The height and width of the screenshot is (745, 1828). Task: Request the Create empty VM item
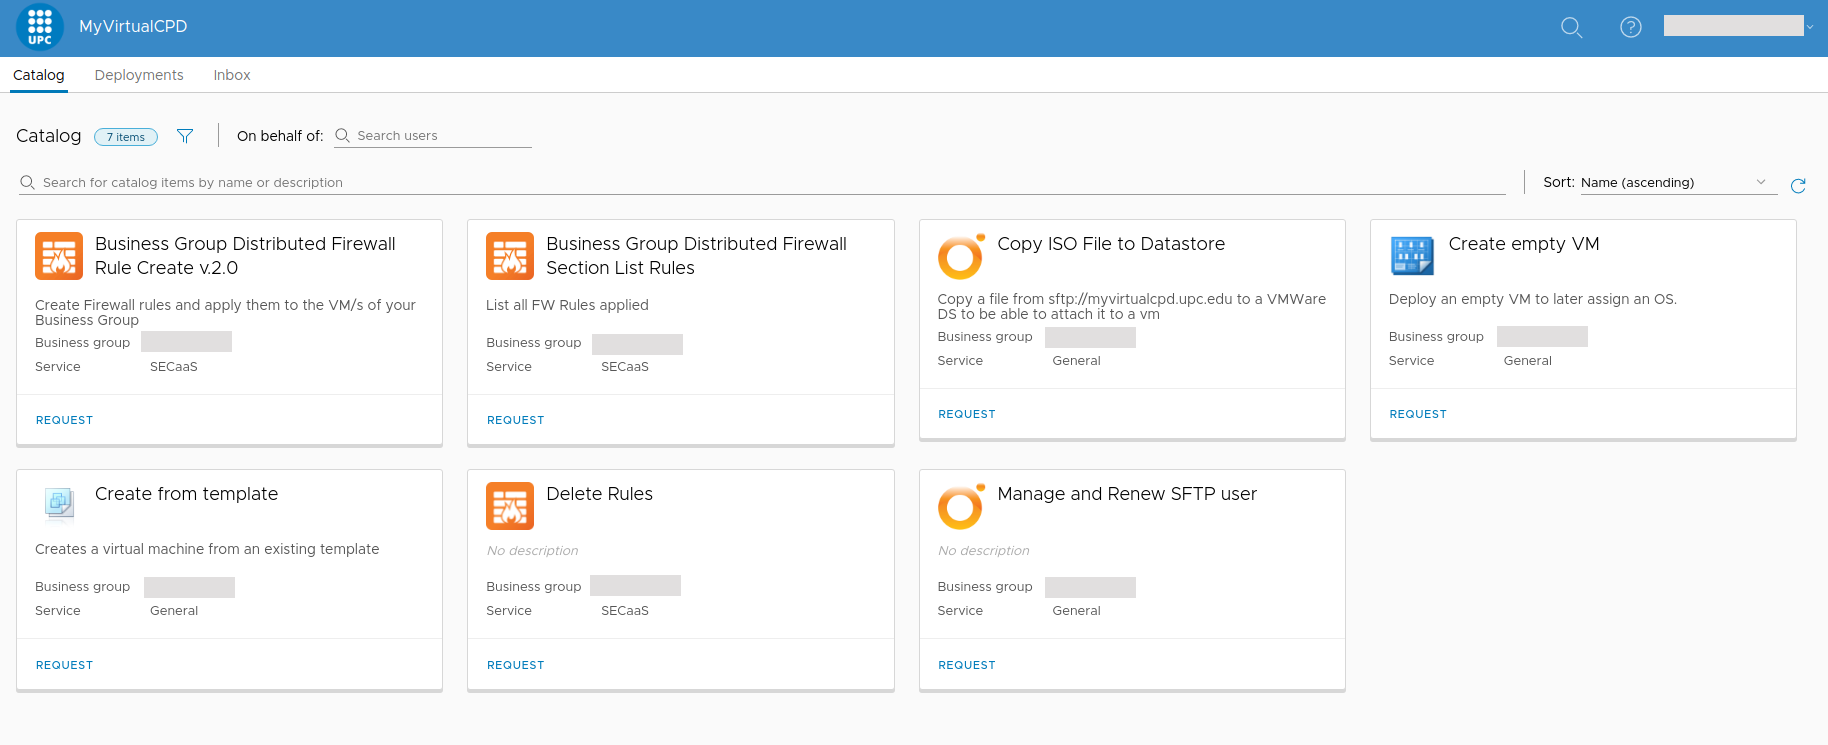coord(1417,414)
